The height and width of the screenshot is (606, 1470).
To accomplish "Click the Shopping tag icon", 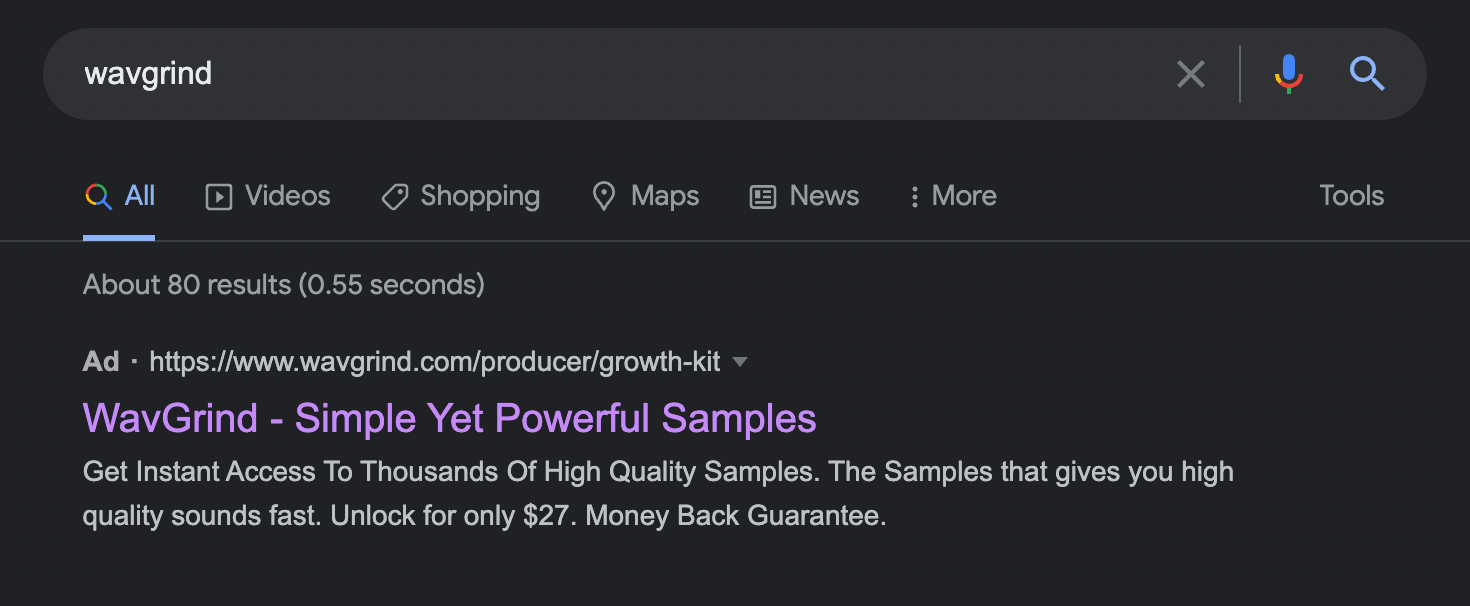I will pyautogui.click(x=394, y=196).
